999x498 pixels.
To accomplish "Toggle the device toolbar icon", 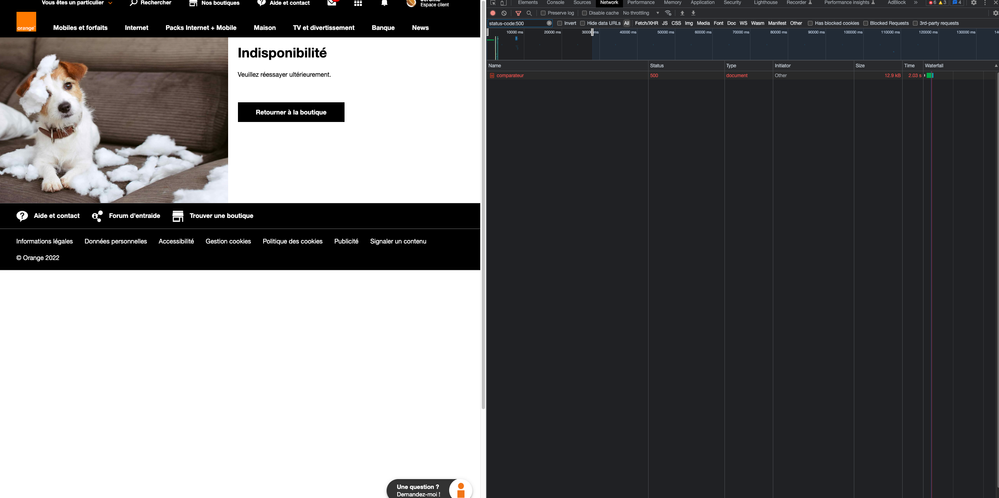I will [503, 3].
